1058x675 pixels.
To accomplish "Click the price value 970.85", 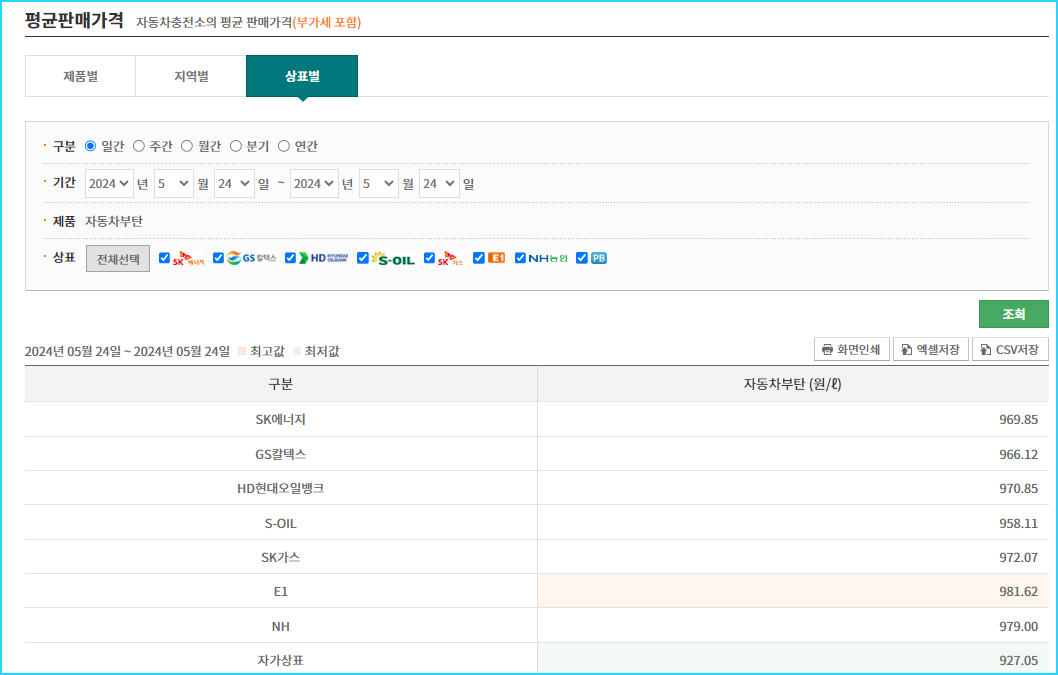I will (x=1018, y=488).
